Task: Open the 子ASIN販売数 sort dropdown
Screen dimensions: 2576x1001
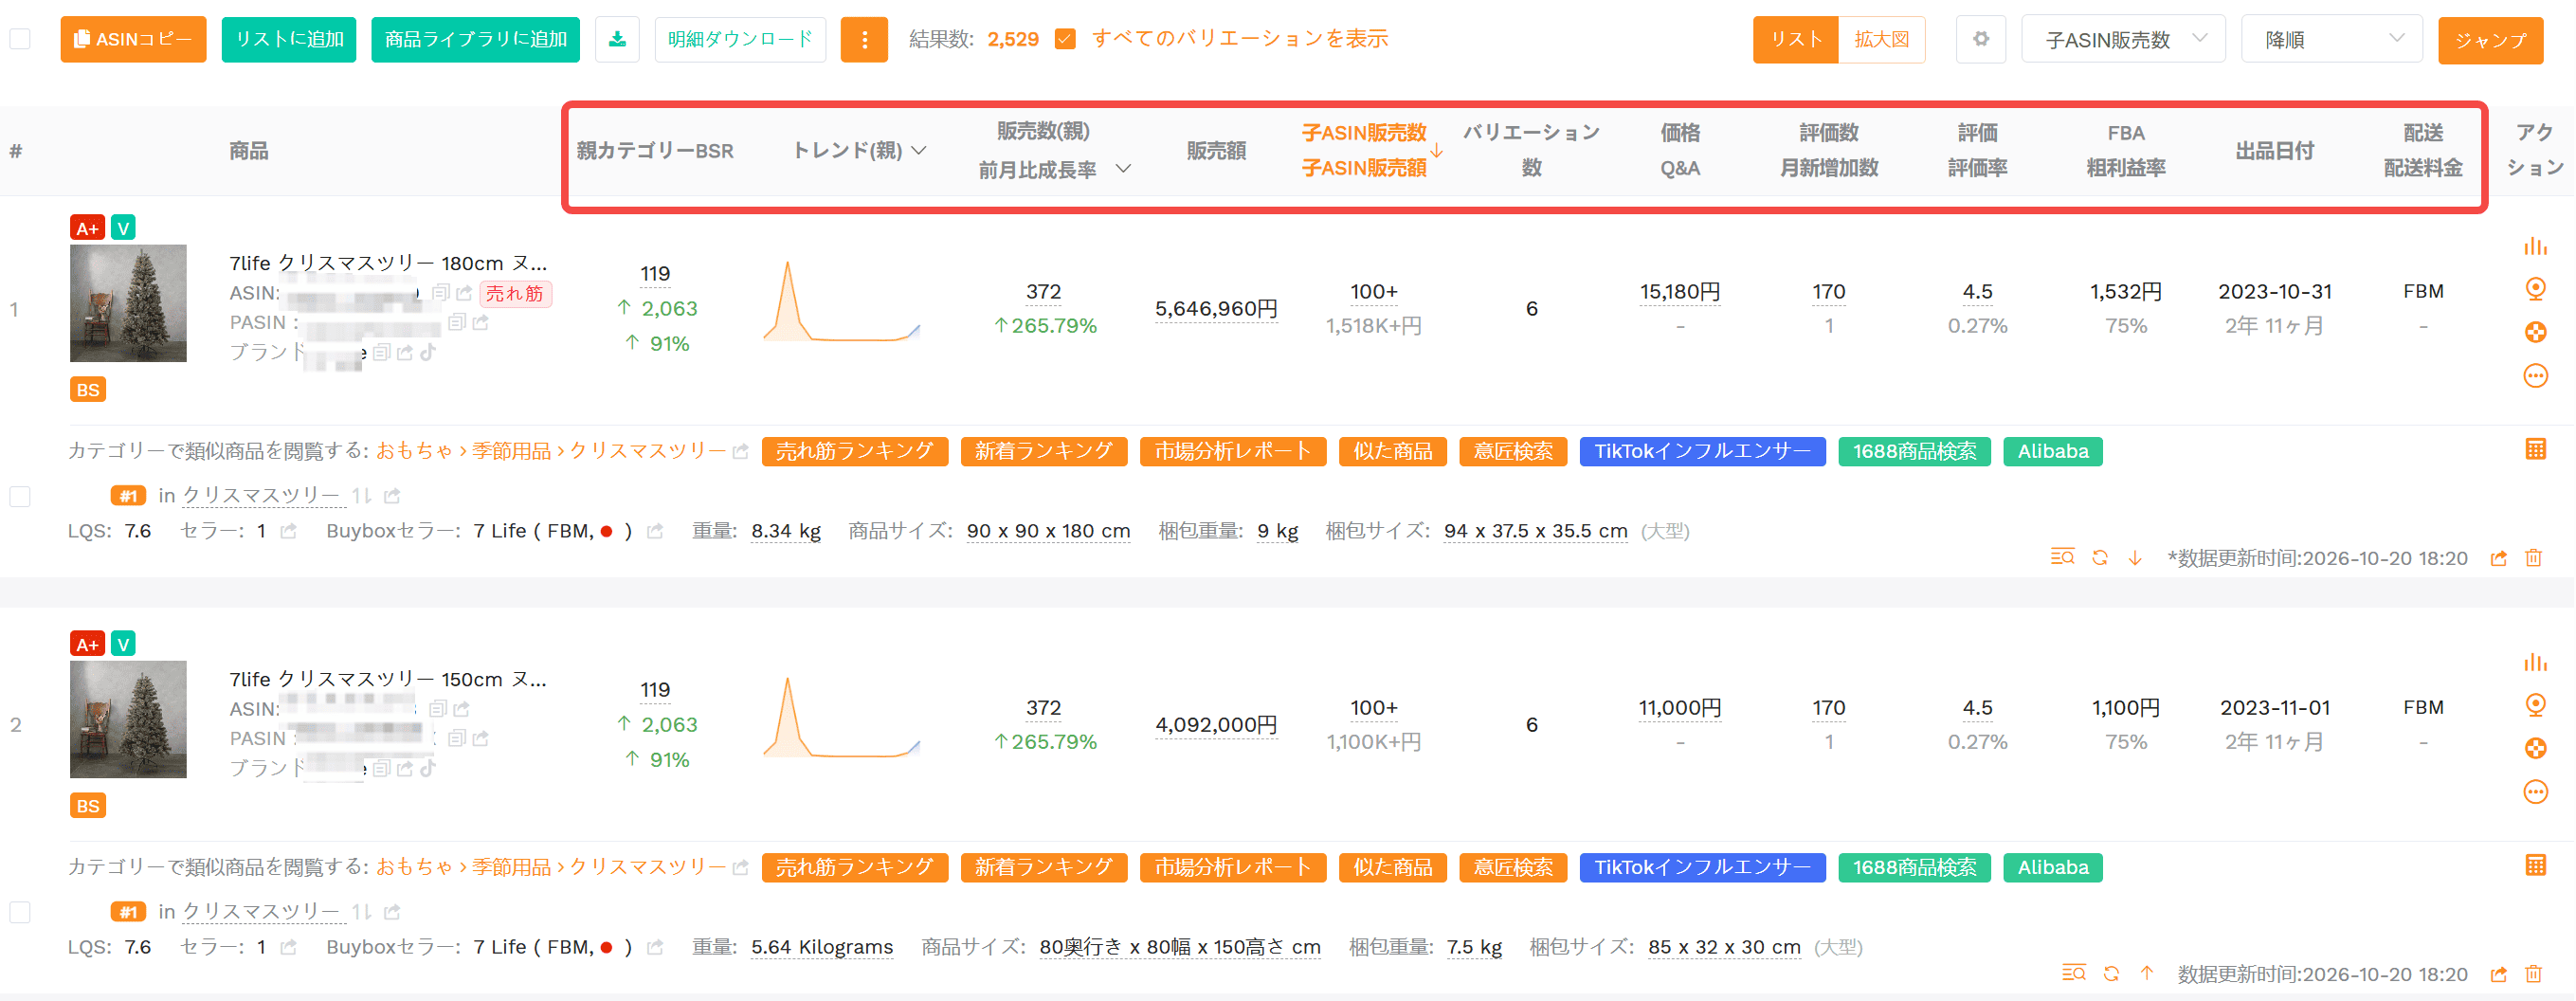Action: click(2123, 39)
